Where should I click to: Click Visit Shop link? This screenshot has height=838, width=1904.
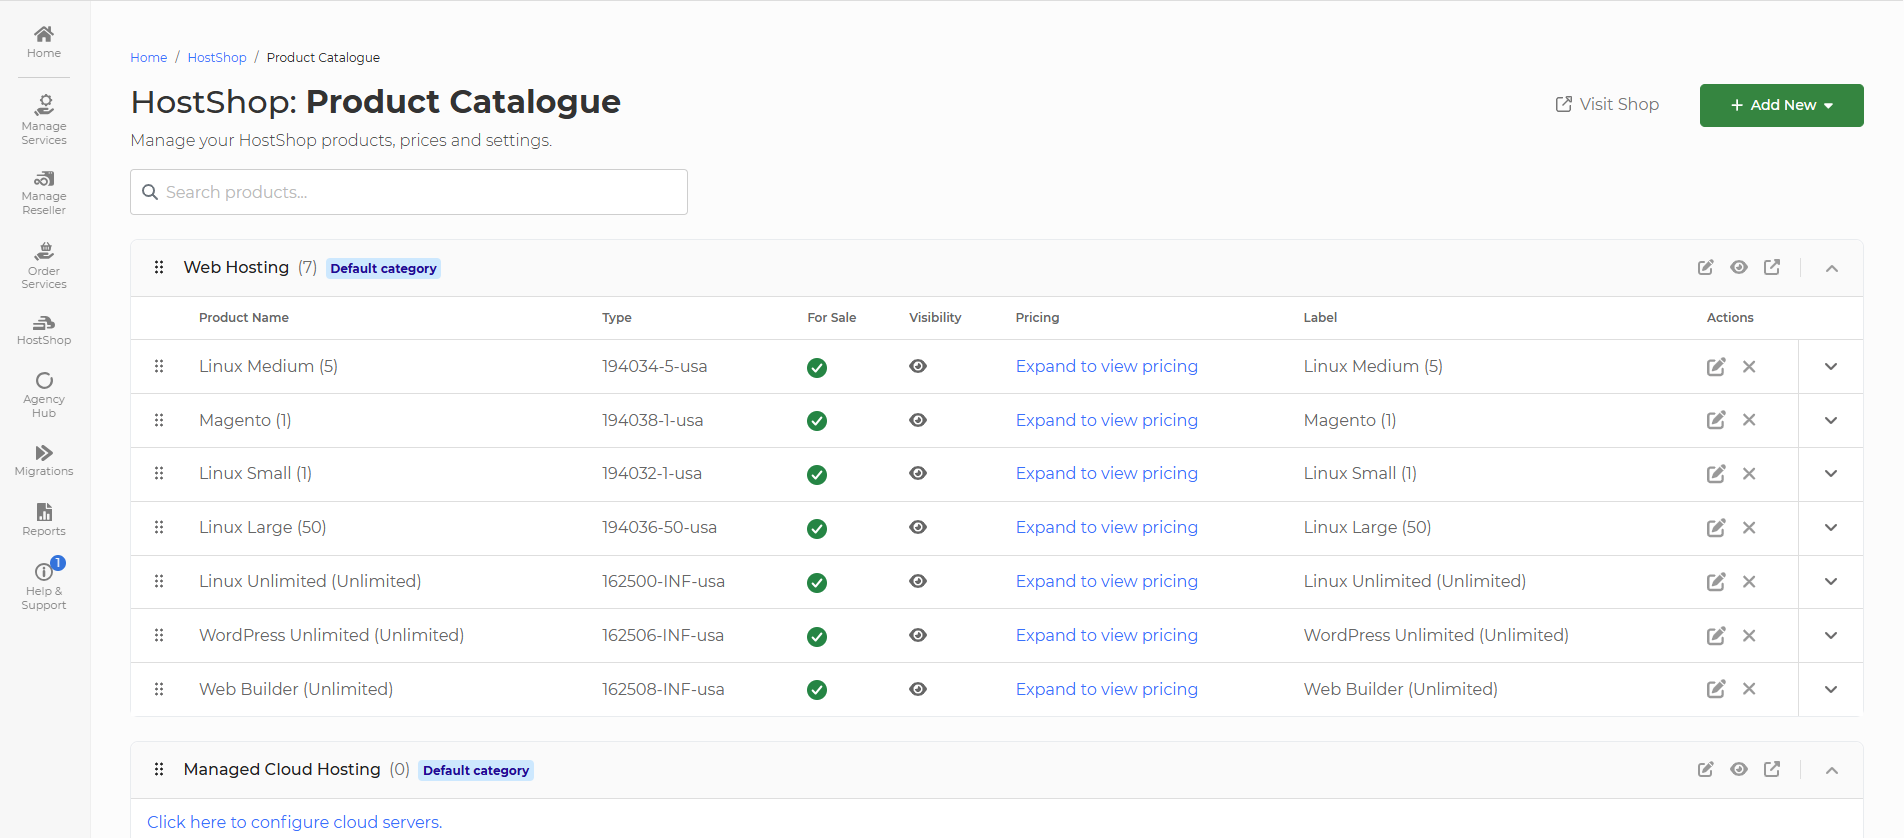1607,104
